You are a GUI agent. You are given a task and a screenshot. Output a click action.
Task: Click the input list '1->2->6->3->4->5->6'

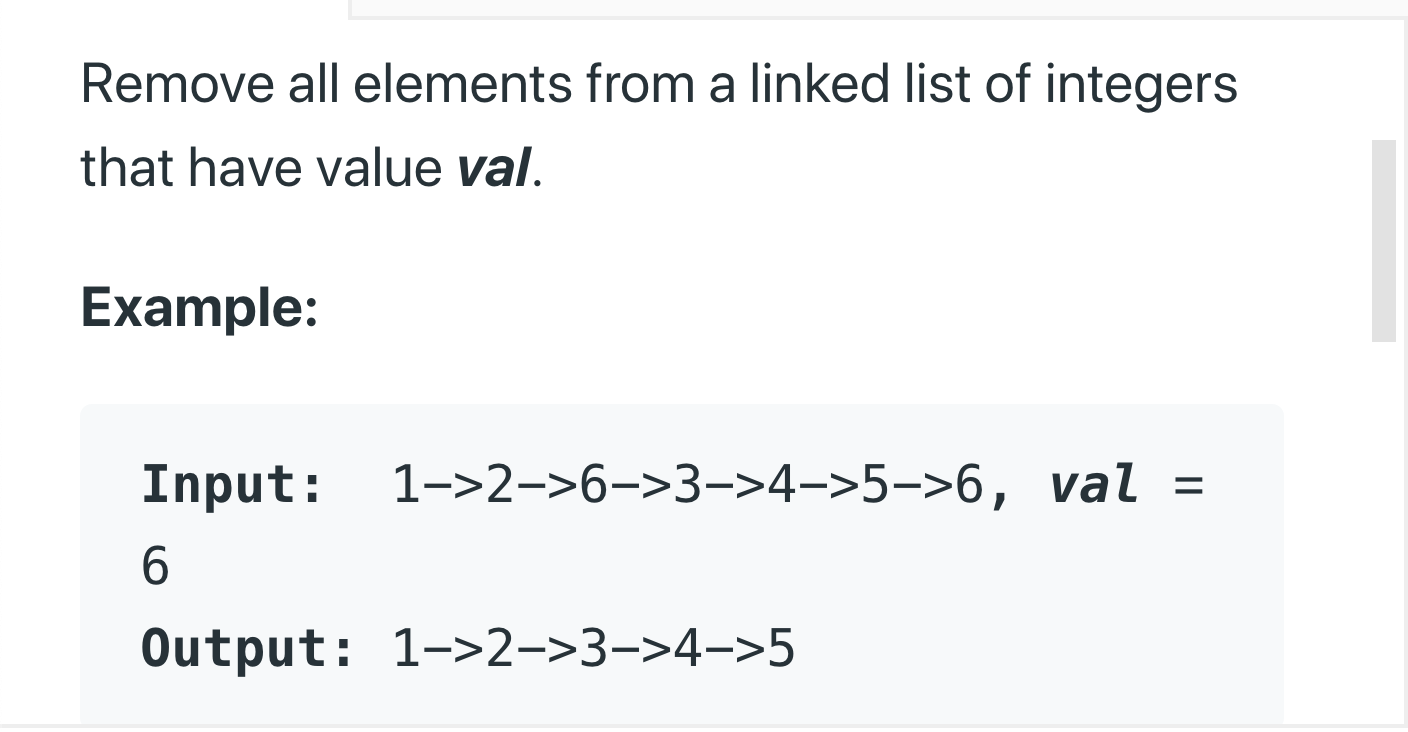pos(688,485)
